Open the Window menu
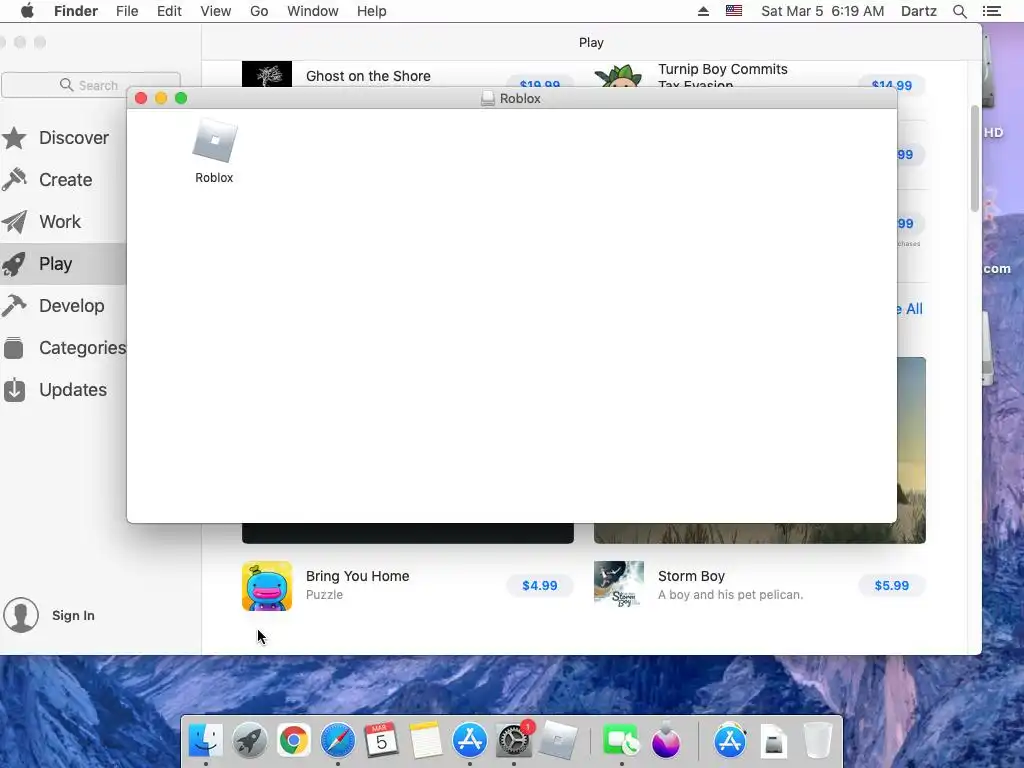Viewport: 1024px width, 768px height. (313, 11)
